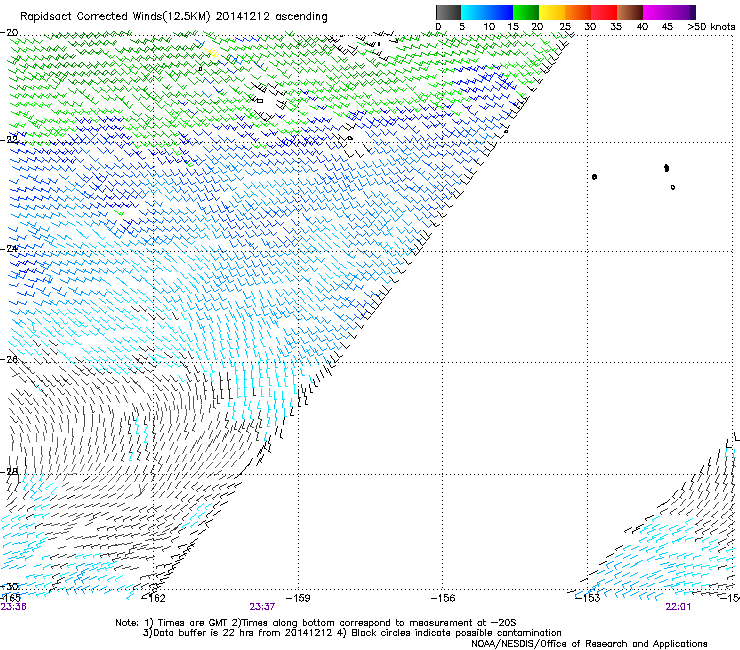Click the cyan-to-blue 5–15 knots legend gradient

487,12
